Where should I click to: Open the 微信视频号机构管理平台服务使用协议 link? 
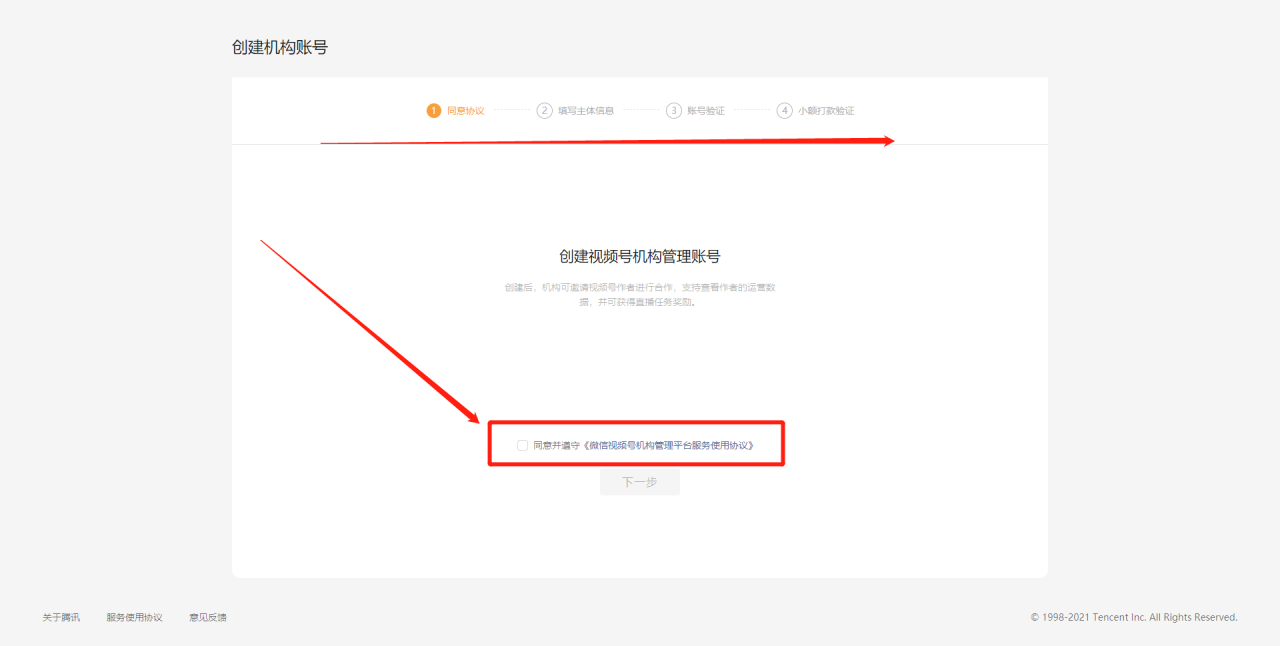click(x=667, y=445)
